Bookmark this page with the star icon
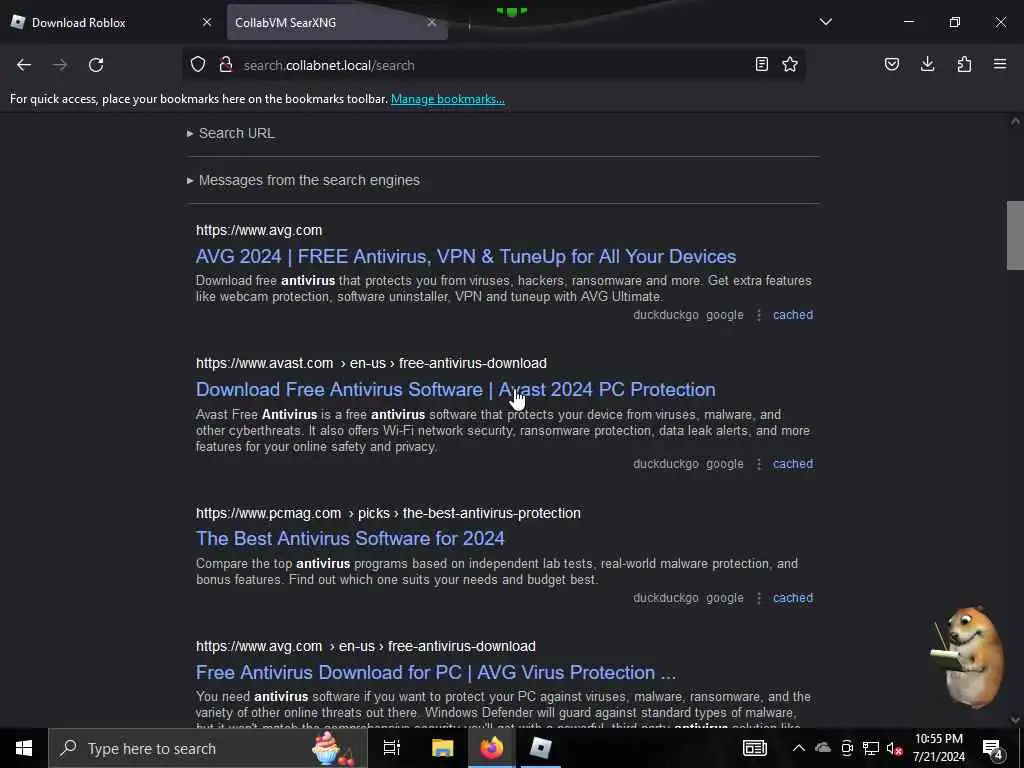Image resolution: width=1024 pixels, height=768 pixels. point(790,64)
